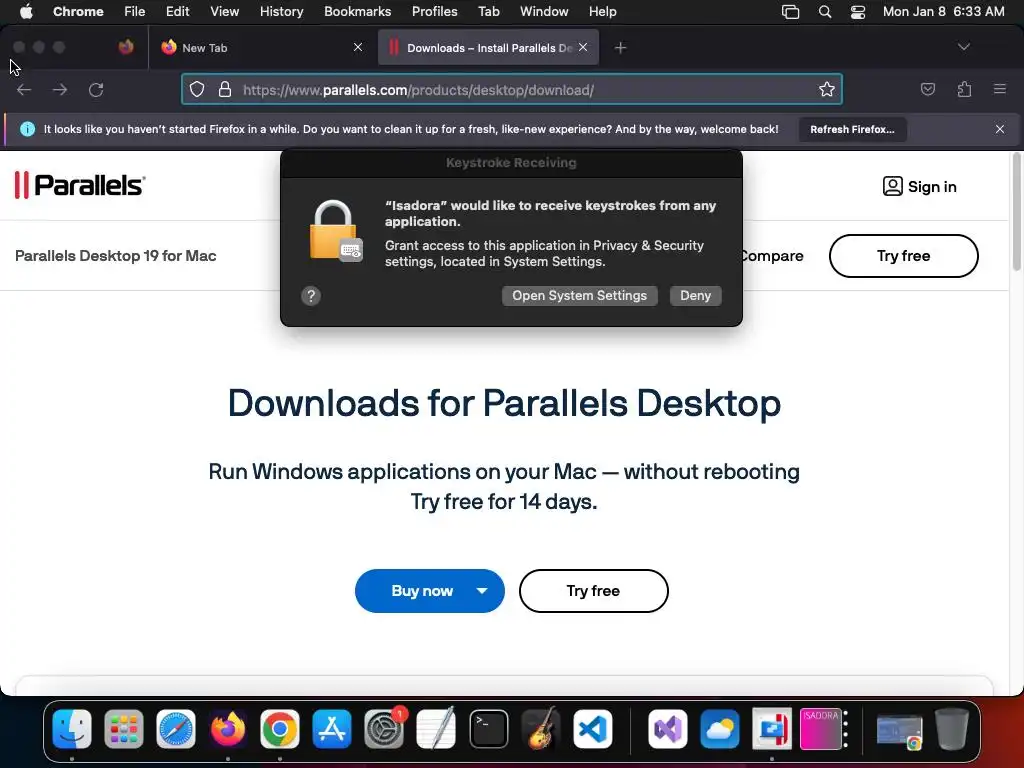Click the Stage Manager menu bar icon

pyautogui.click(x=790, y=12)
